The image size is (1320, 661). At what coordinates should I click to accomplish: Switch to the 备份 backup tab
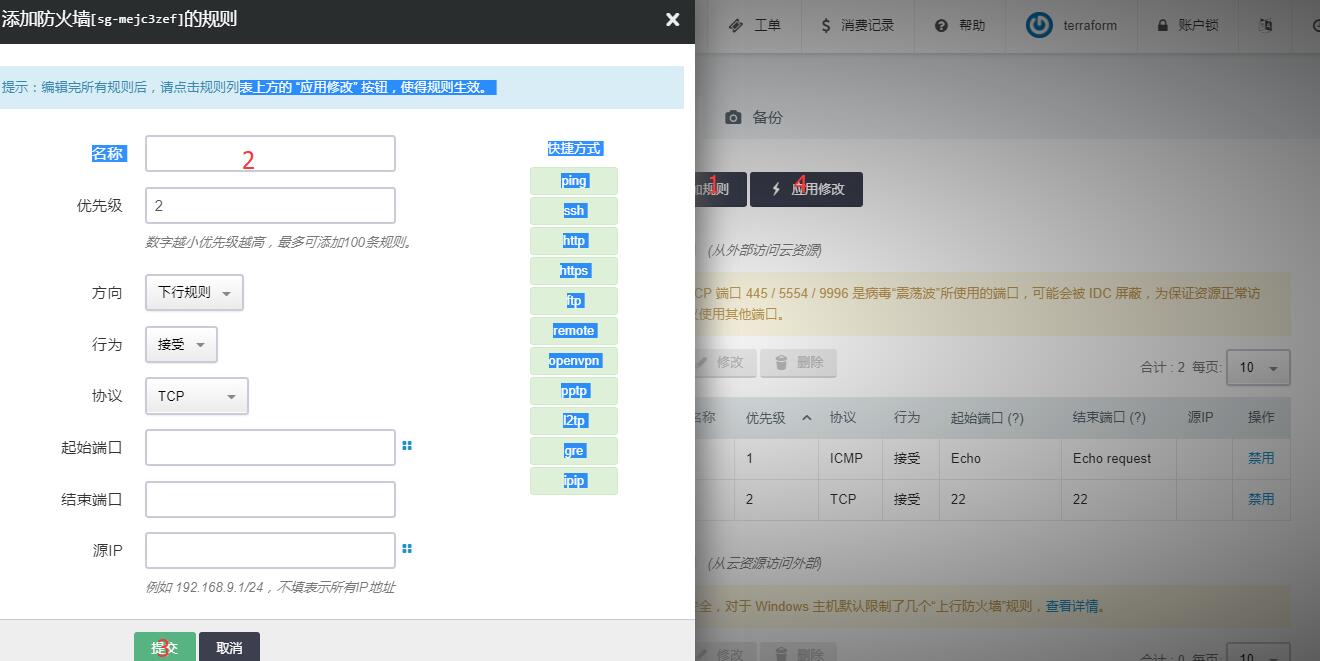tap(754, 118)
